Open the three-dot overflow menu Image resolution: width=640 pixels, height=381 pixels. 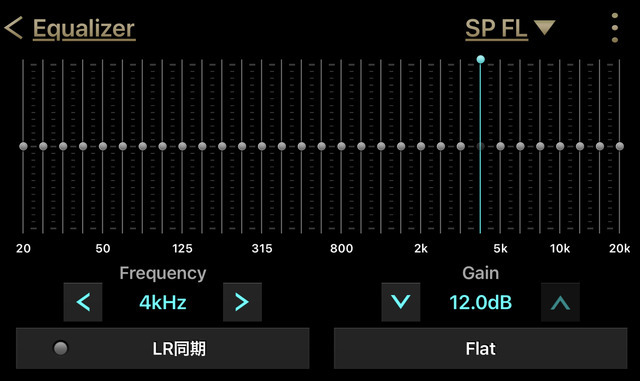click(x=615, y=28)
